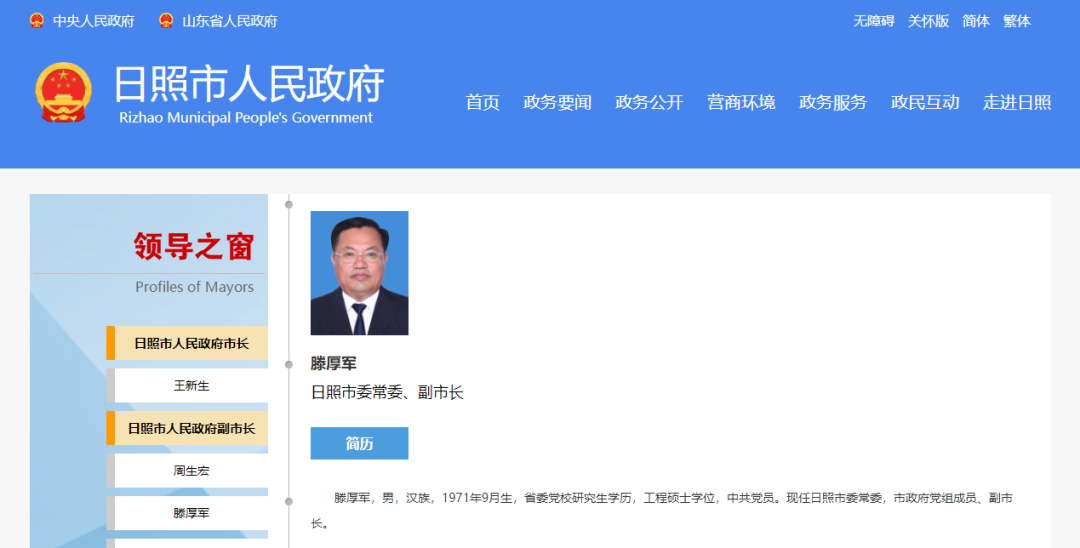Screen dimensions: 1080x548
Task: Click the national emblem logo beside the site title
Action: (63, 92)
